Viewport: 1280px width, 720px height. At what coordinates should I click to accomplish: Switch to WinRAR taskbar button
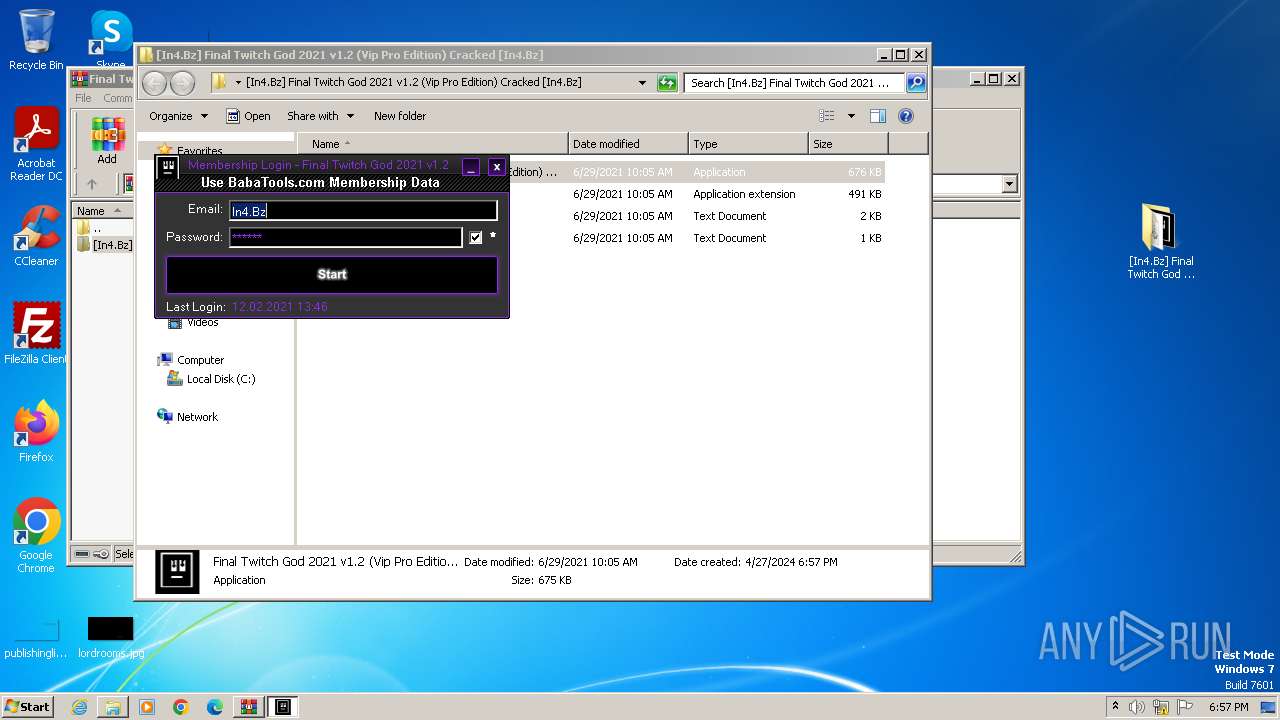tap(249, 707)
